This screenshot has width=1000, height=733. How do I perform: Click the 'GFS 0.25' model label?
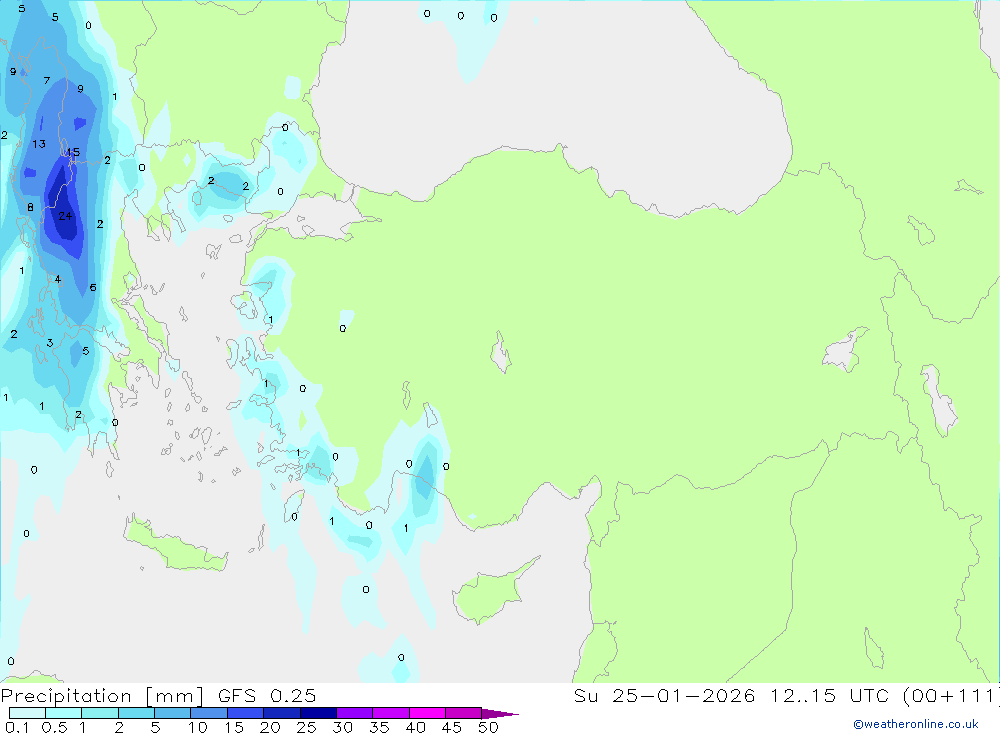click(x=267, y=695)
